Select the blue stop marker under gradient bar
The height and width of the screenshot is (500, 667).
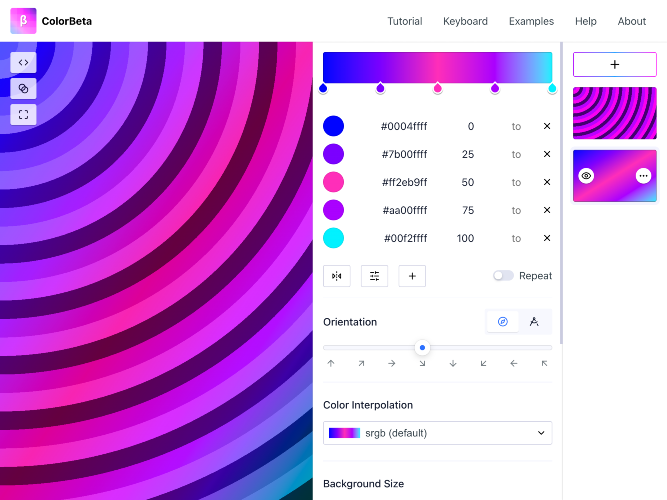click(x=323, y=88)
